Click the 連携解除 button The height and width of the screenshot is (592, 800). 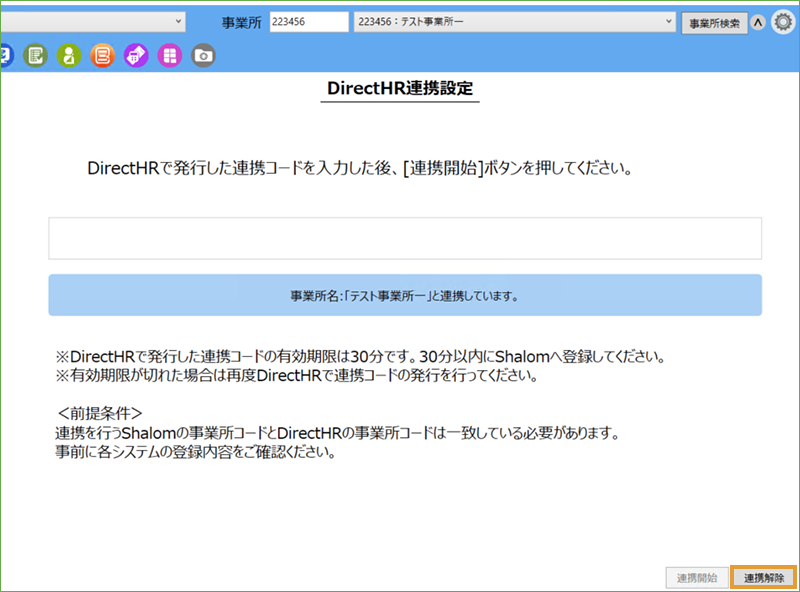764,578
